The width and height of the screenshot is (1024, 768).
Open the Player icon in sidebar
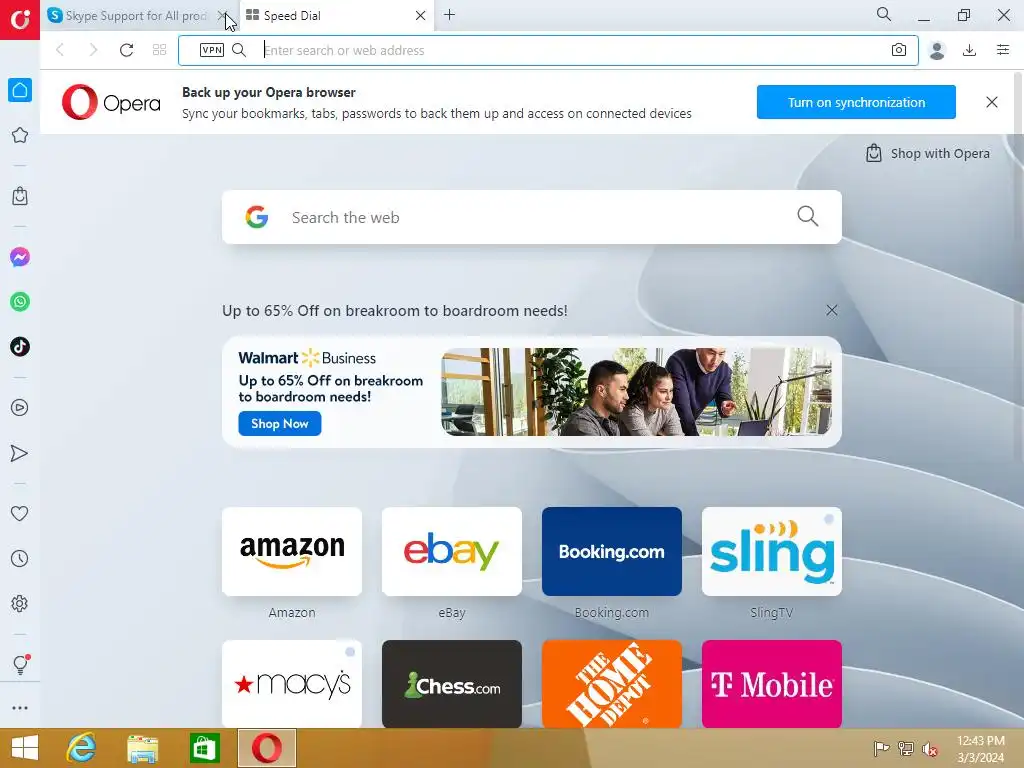(x=20, y=408)
